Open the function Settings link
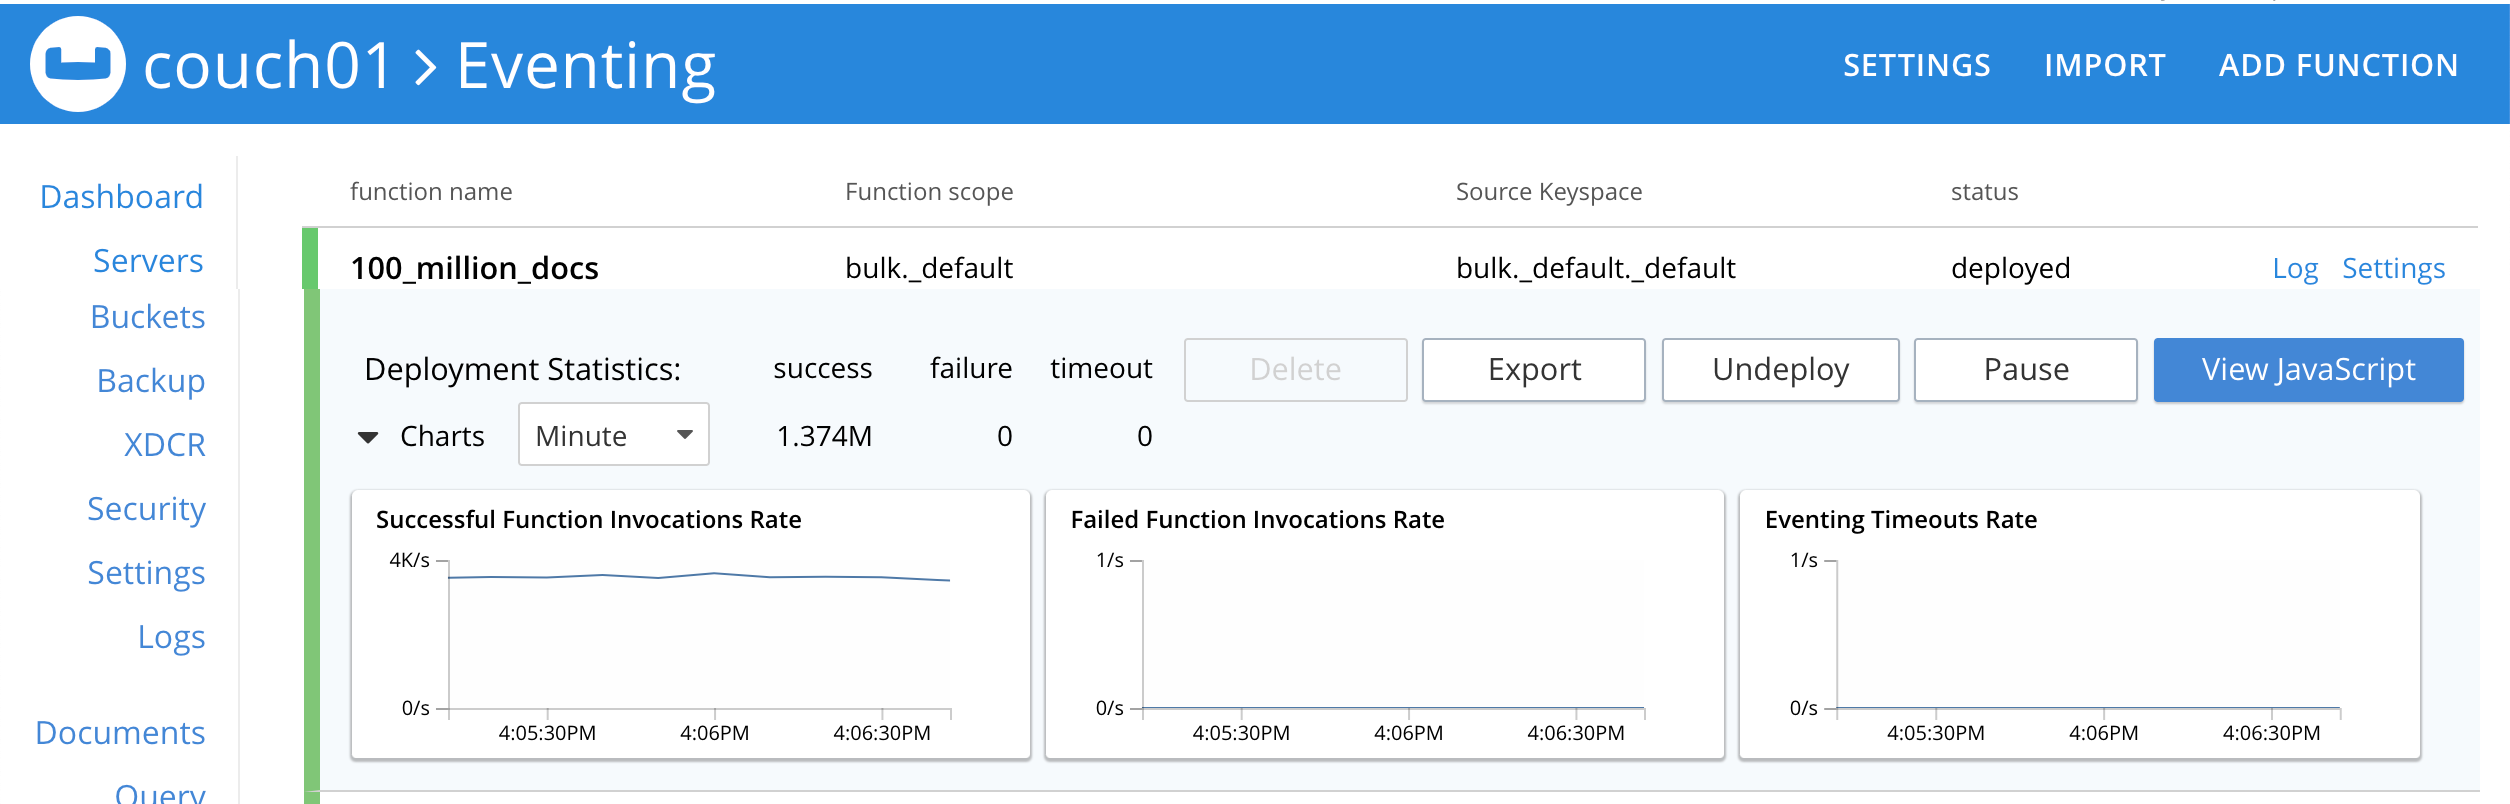 [2393, 268]
